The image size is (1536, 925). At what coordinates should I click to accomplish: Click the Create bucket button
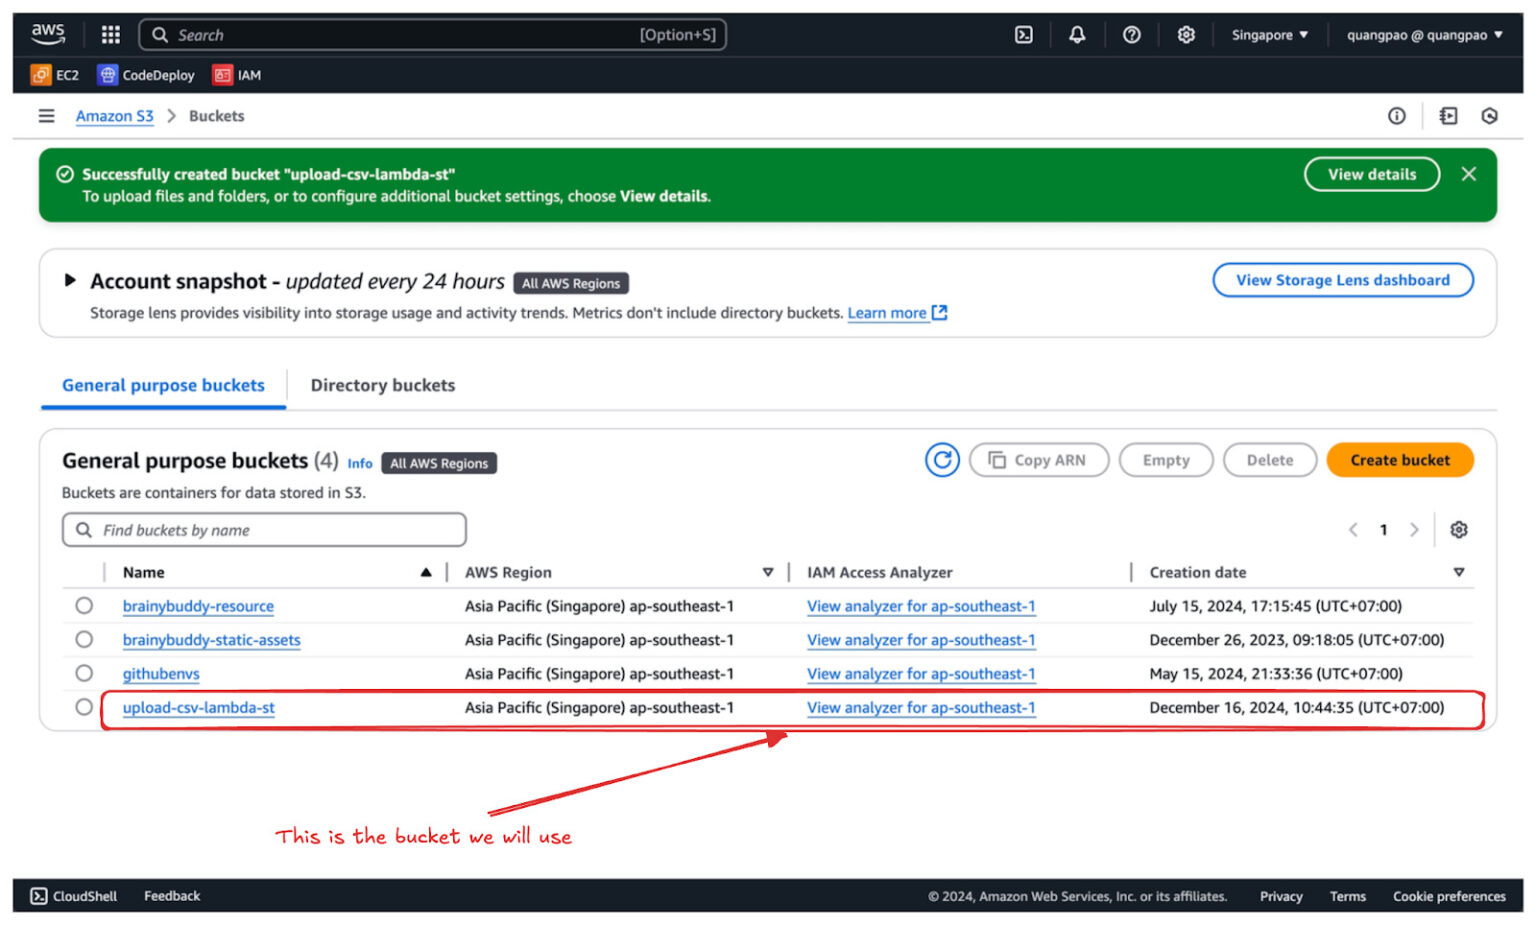click(x=1400, y=460)
